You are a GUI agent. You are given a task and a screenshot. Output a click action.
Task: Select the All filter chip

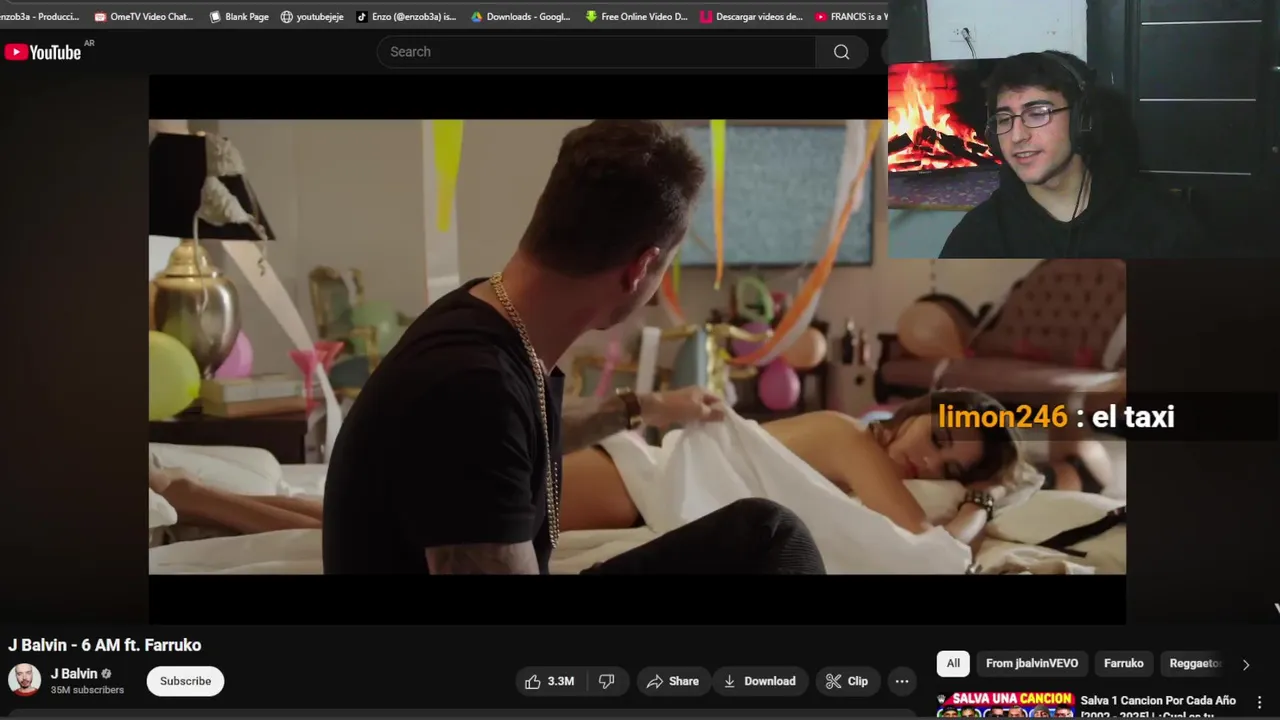tap(953, 663)
